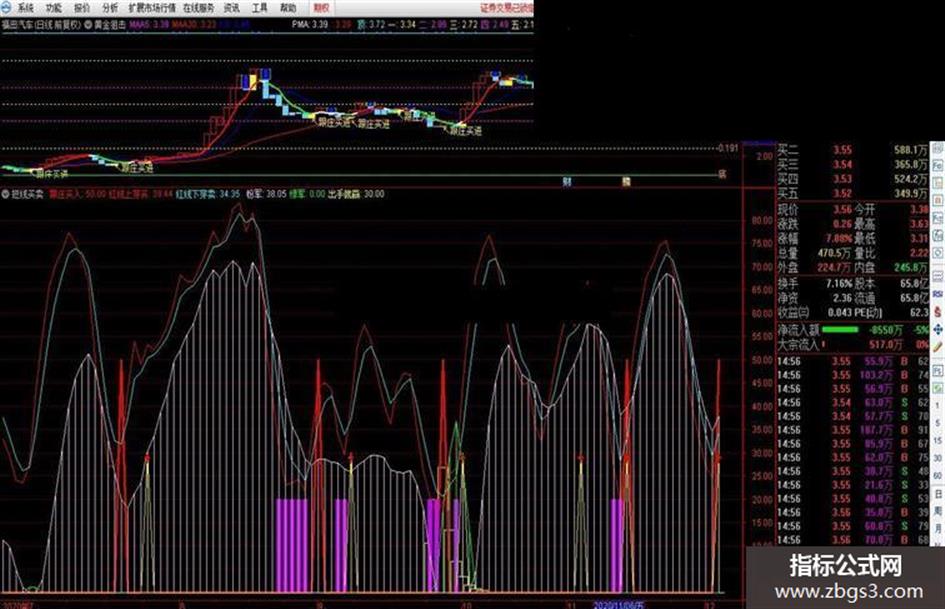This screenshot has height=609, width=945.
Task: Click the 187.7万 trade row
Action: (852, 430)
